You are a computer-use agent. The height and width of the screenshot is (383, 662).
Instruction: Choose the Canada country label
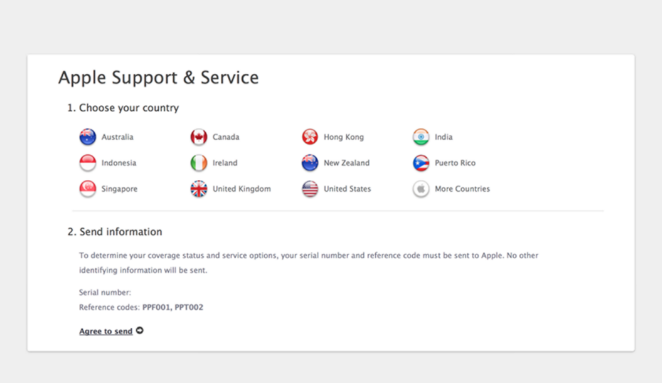tap(226, 137)
